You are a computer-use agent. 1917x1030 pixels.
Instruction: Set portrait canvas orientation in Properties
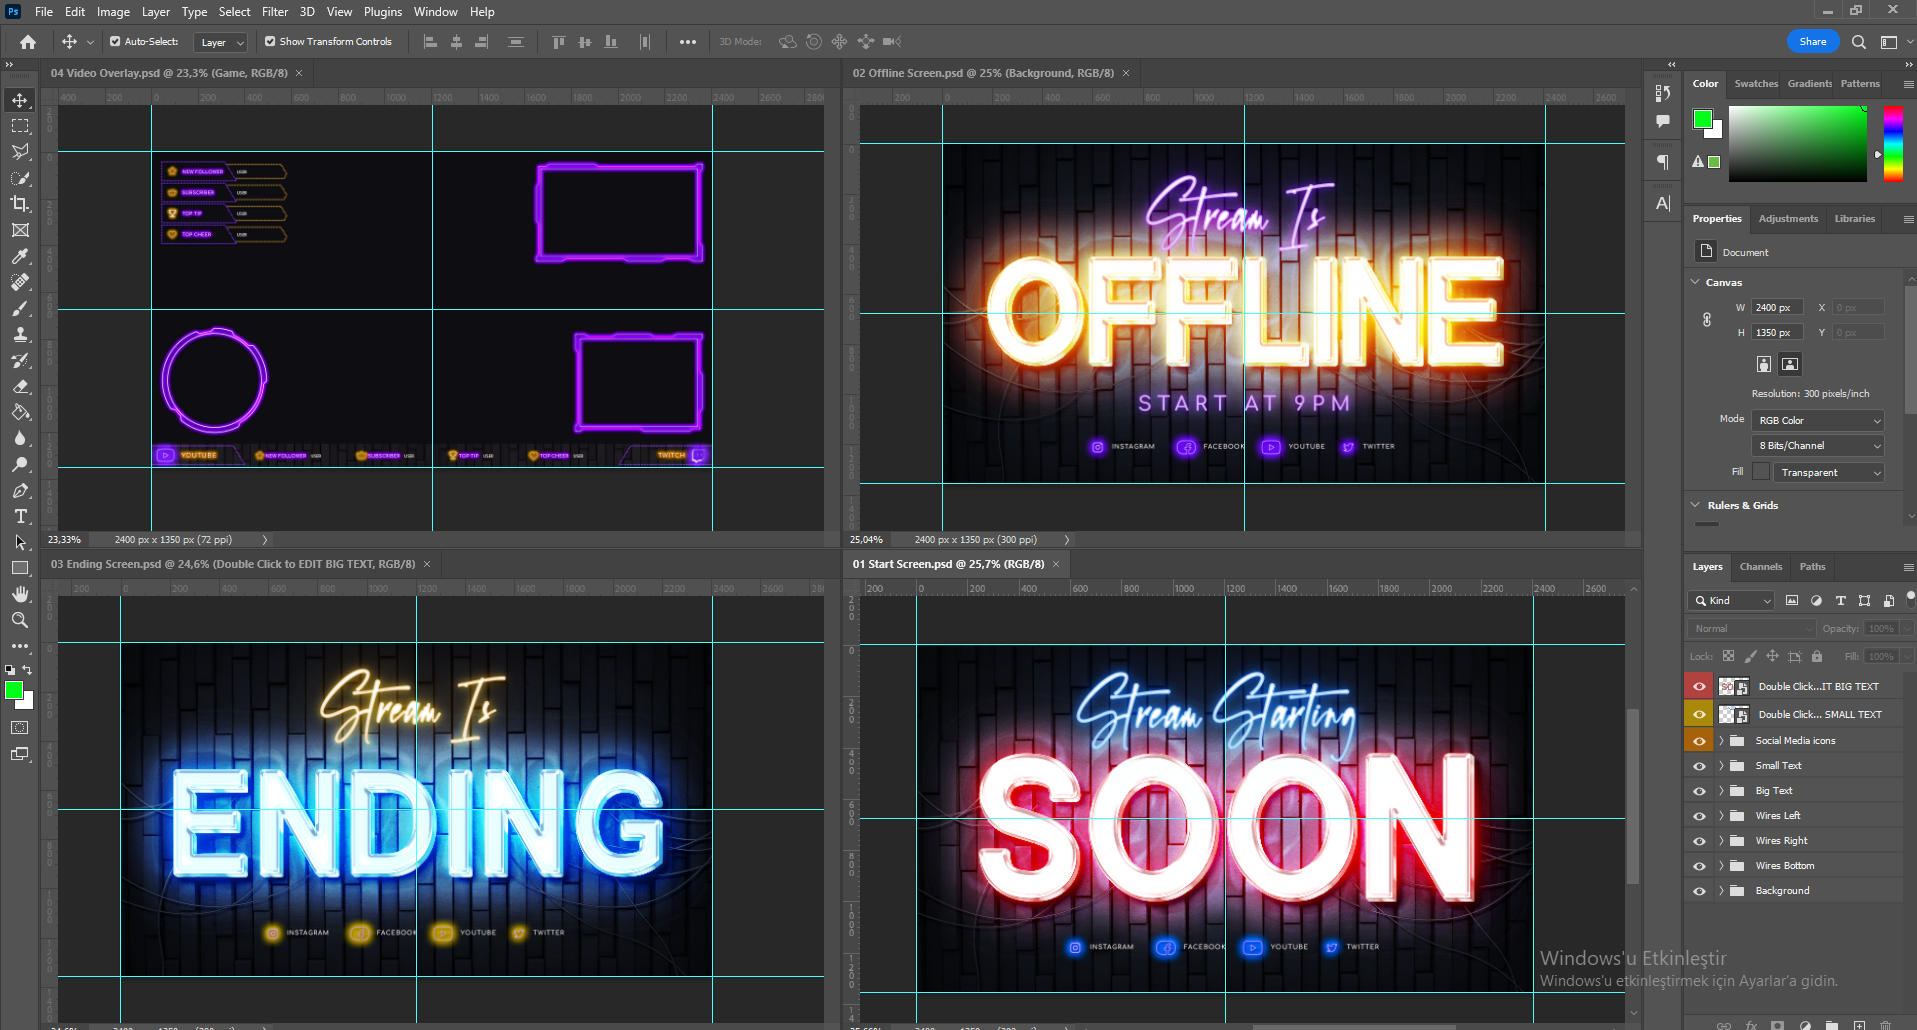(1764, 364)
